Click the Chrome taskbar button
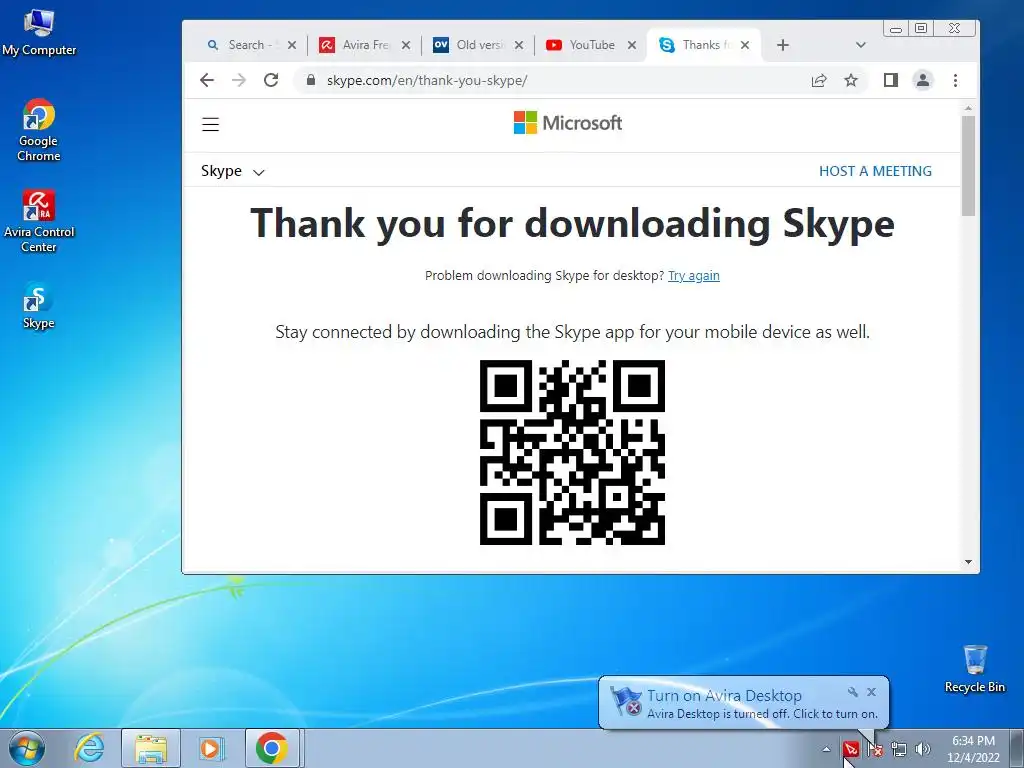This screenshot has height=768, width=1024. tap(272, 748)
